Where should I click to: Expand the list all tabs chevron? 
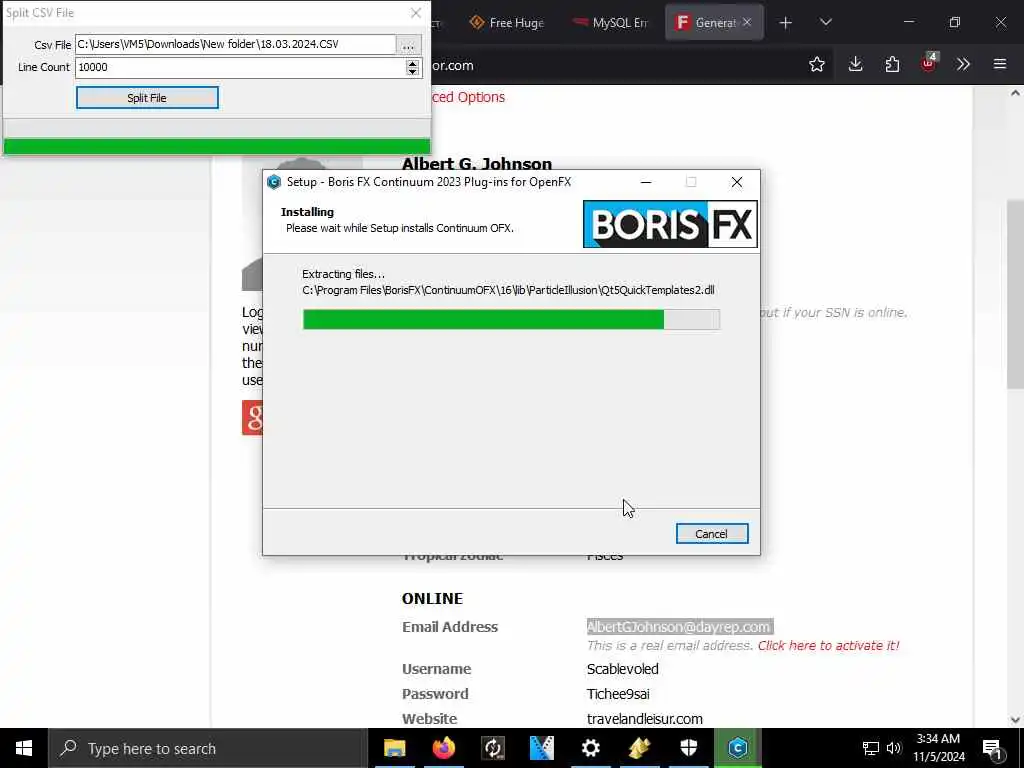[825, 23]
